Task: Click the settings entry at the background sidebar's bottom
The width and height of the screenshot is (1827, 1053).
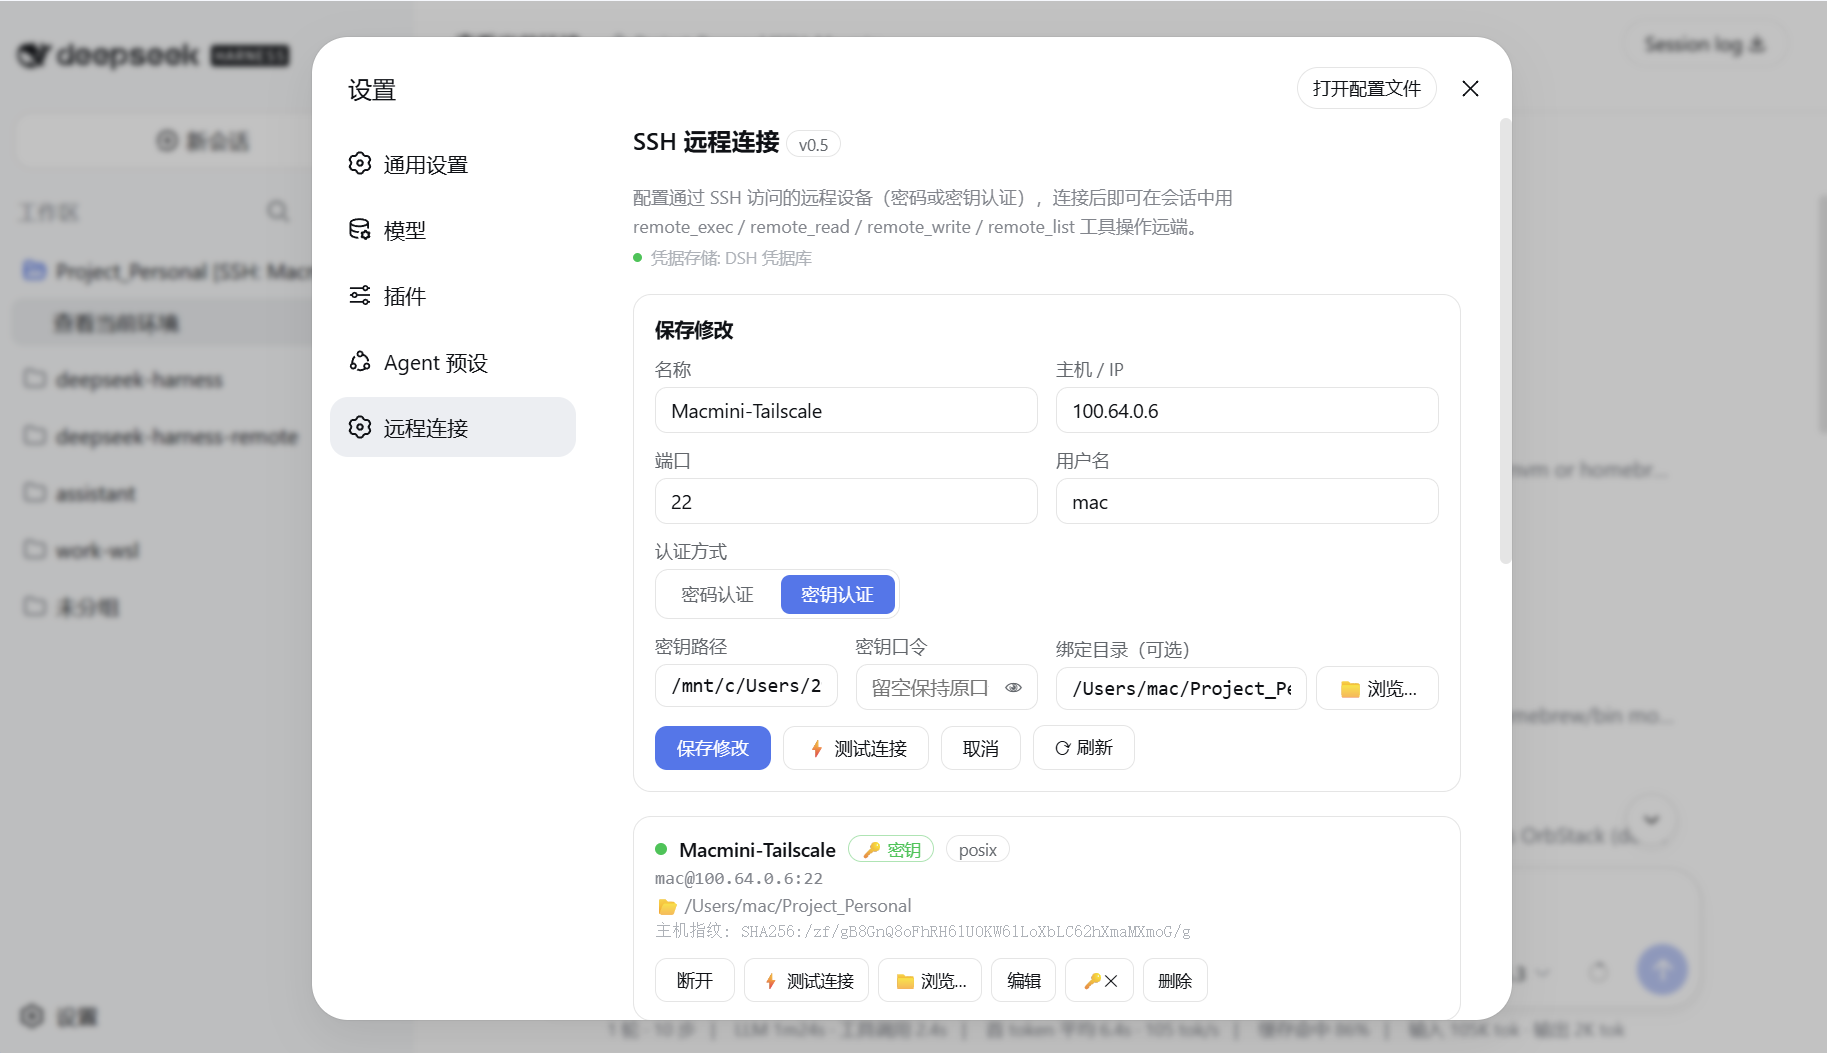Action: click(x=59, y=1017)
